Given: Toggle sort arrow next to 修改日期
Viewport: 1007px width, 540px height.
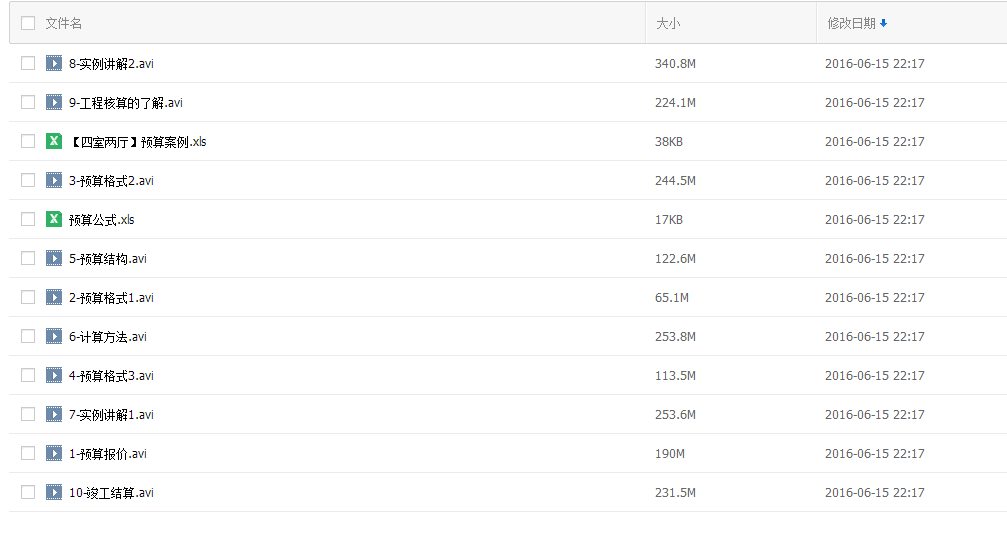Looking at the screenshot, I should [x=884, y=23].
